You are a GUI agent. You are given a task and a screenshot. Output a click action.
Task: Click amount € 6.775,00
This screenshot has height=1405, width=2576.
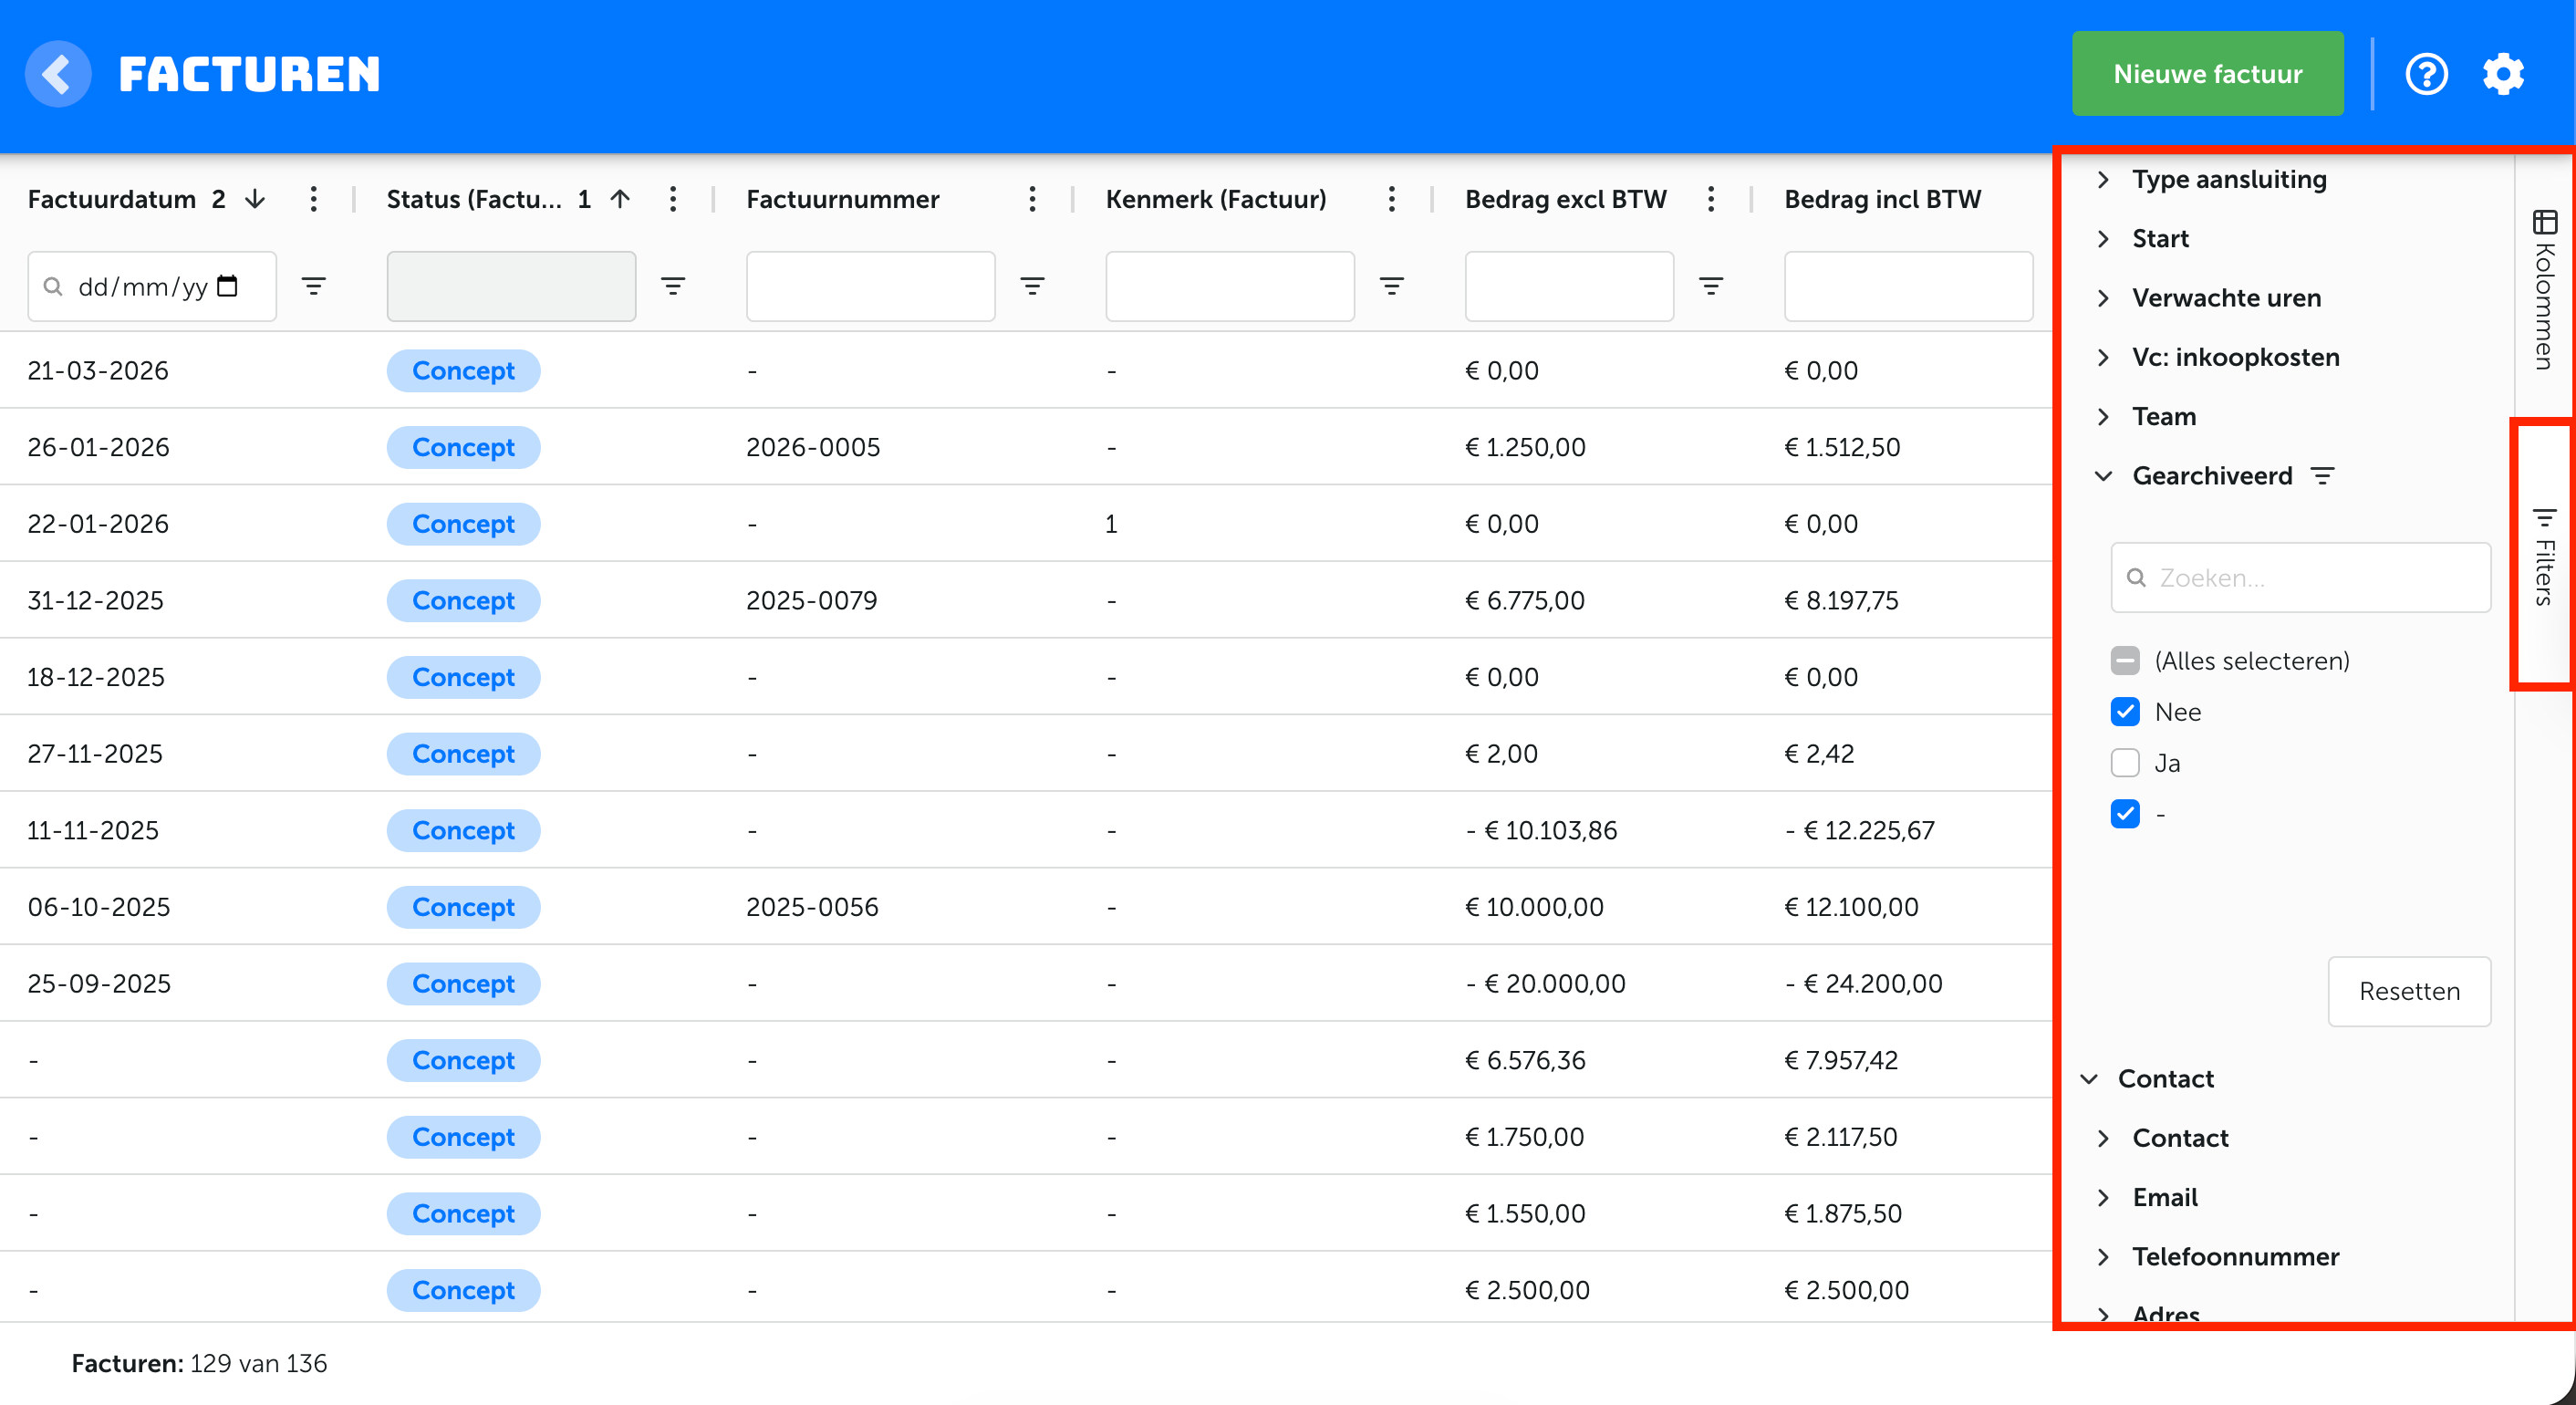pyautogui.click(x=1525, y=600)
